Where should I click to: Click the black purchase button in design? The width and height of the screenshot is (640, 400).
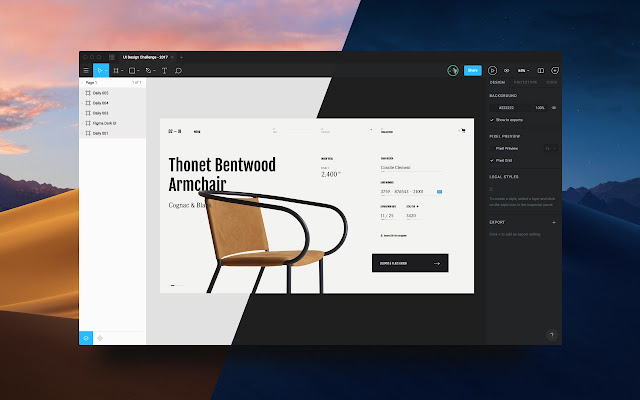410,263
